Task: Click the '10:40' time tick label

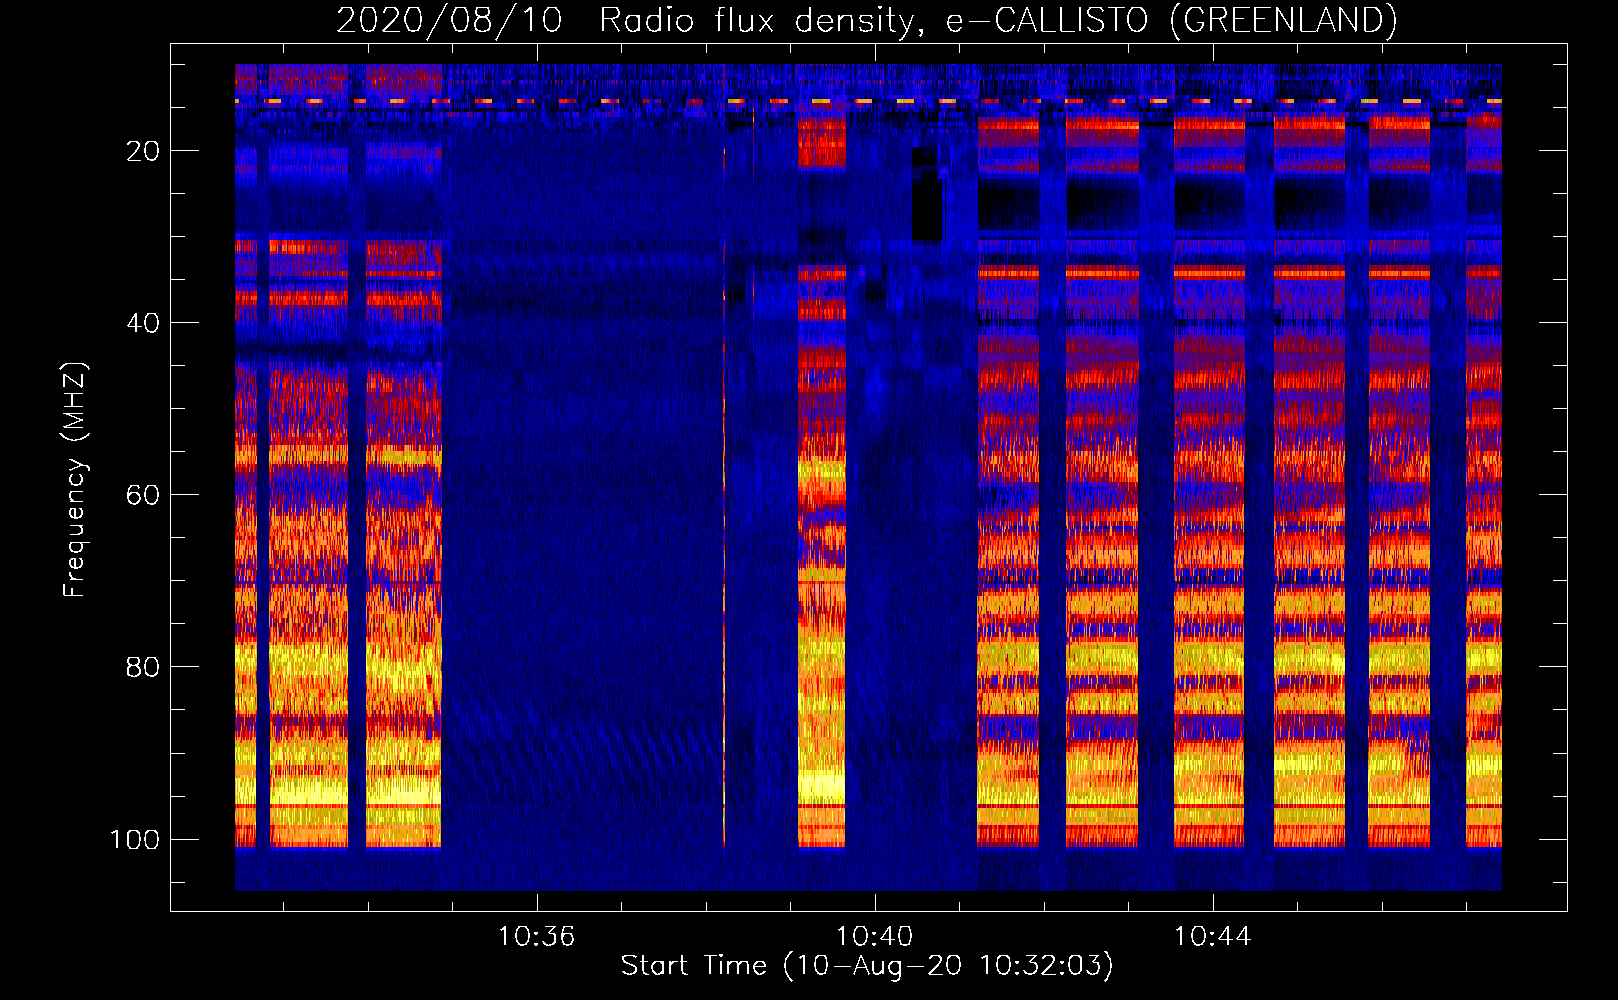Action: pyautogui.click(x=875, y=937)
